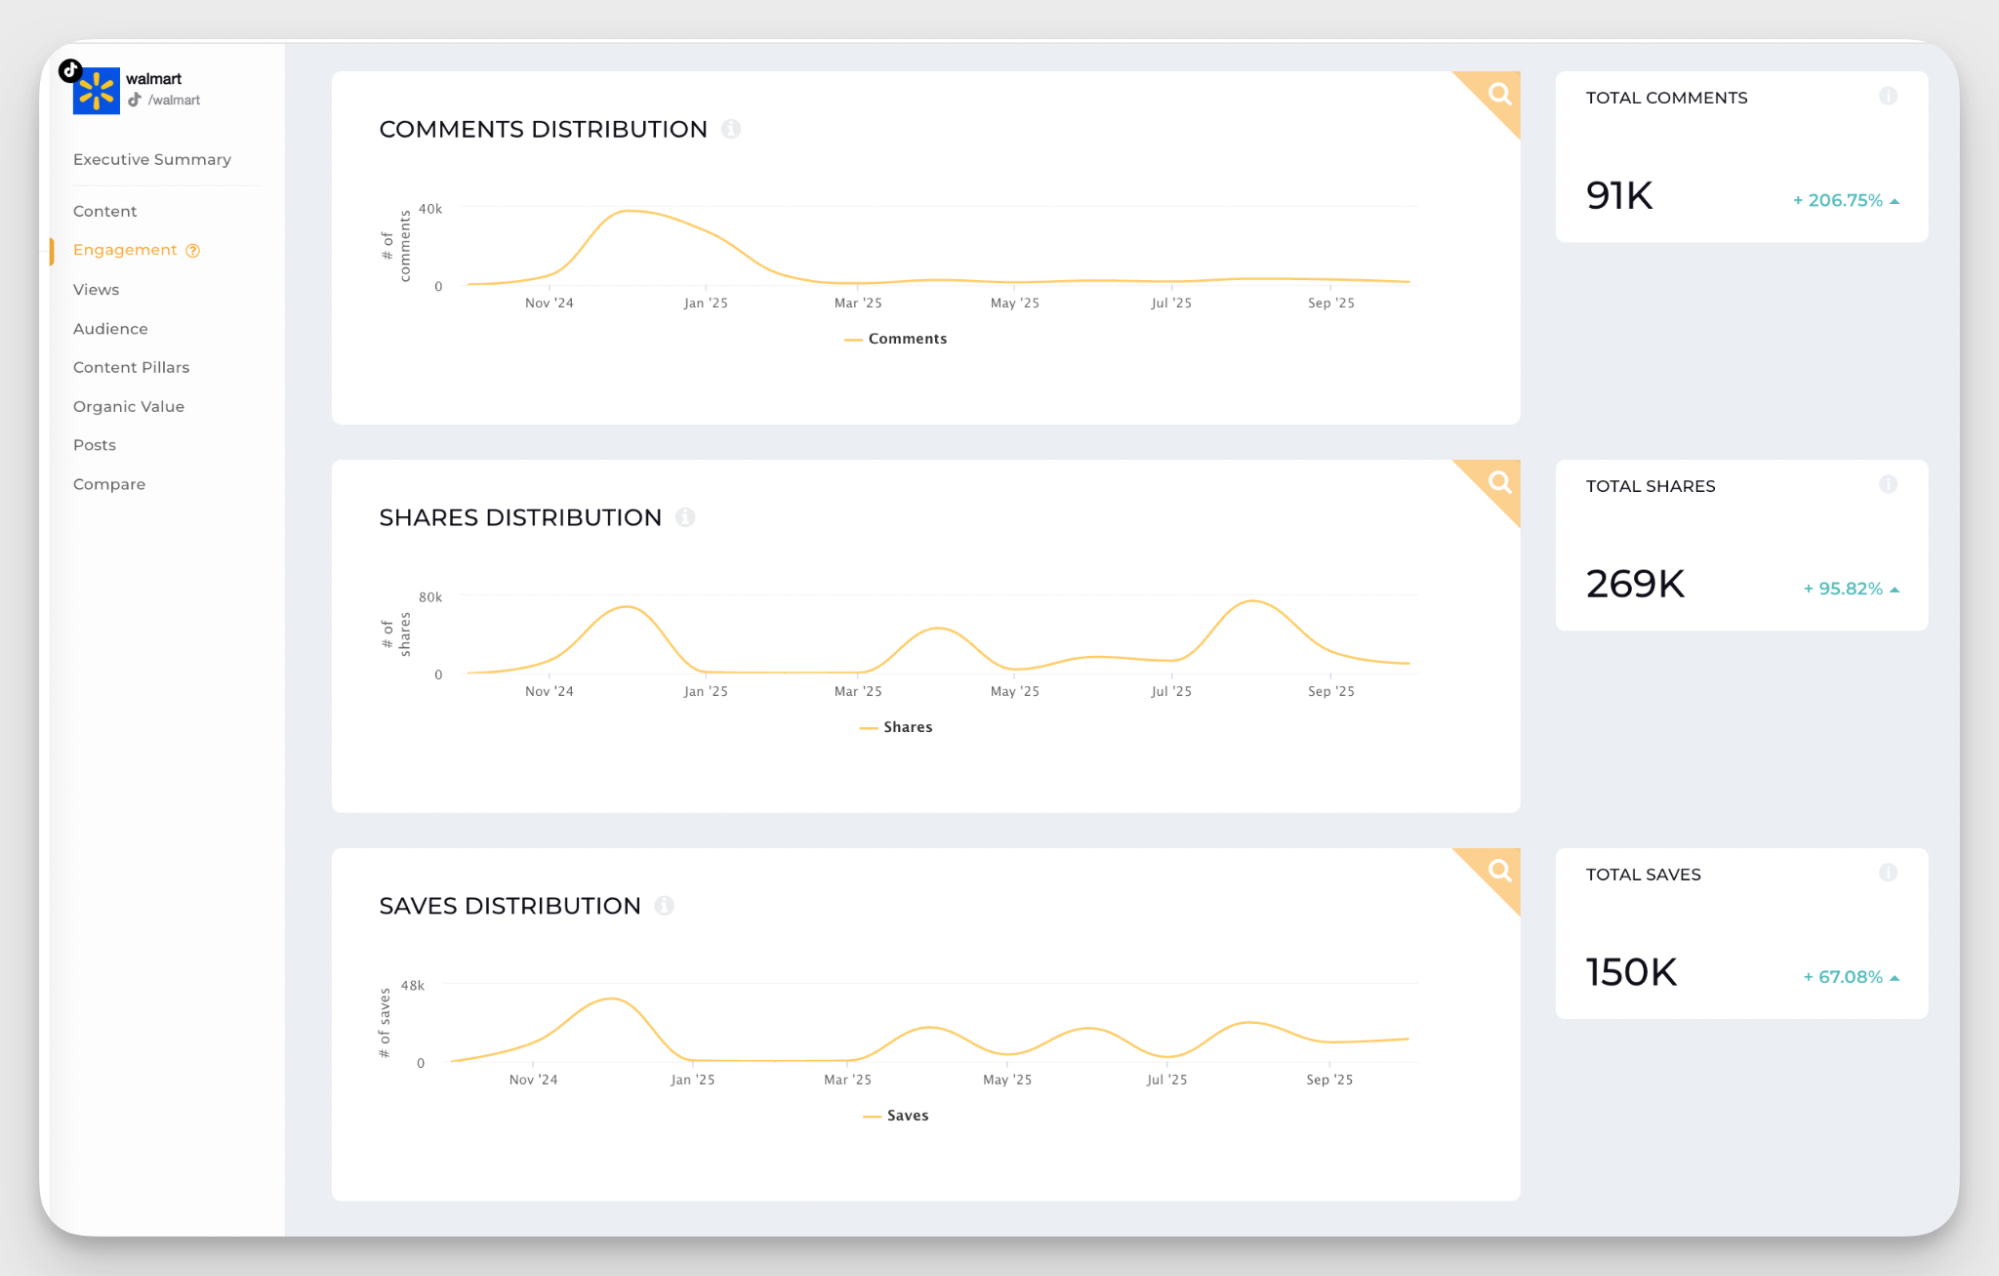Image resolution: width=1999 pixels, height=1276 pixels.
Task: Click the TikTok badge on the Walmart logo
Action: [x=69, y=71]
